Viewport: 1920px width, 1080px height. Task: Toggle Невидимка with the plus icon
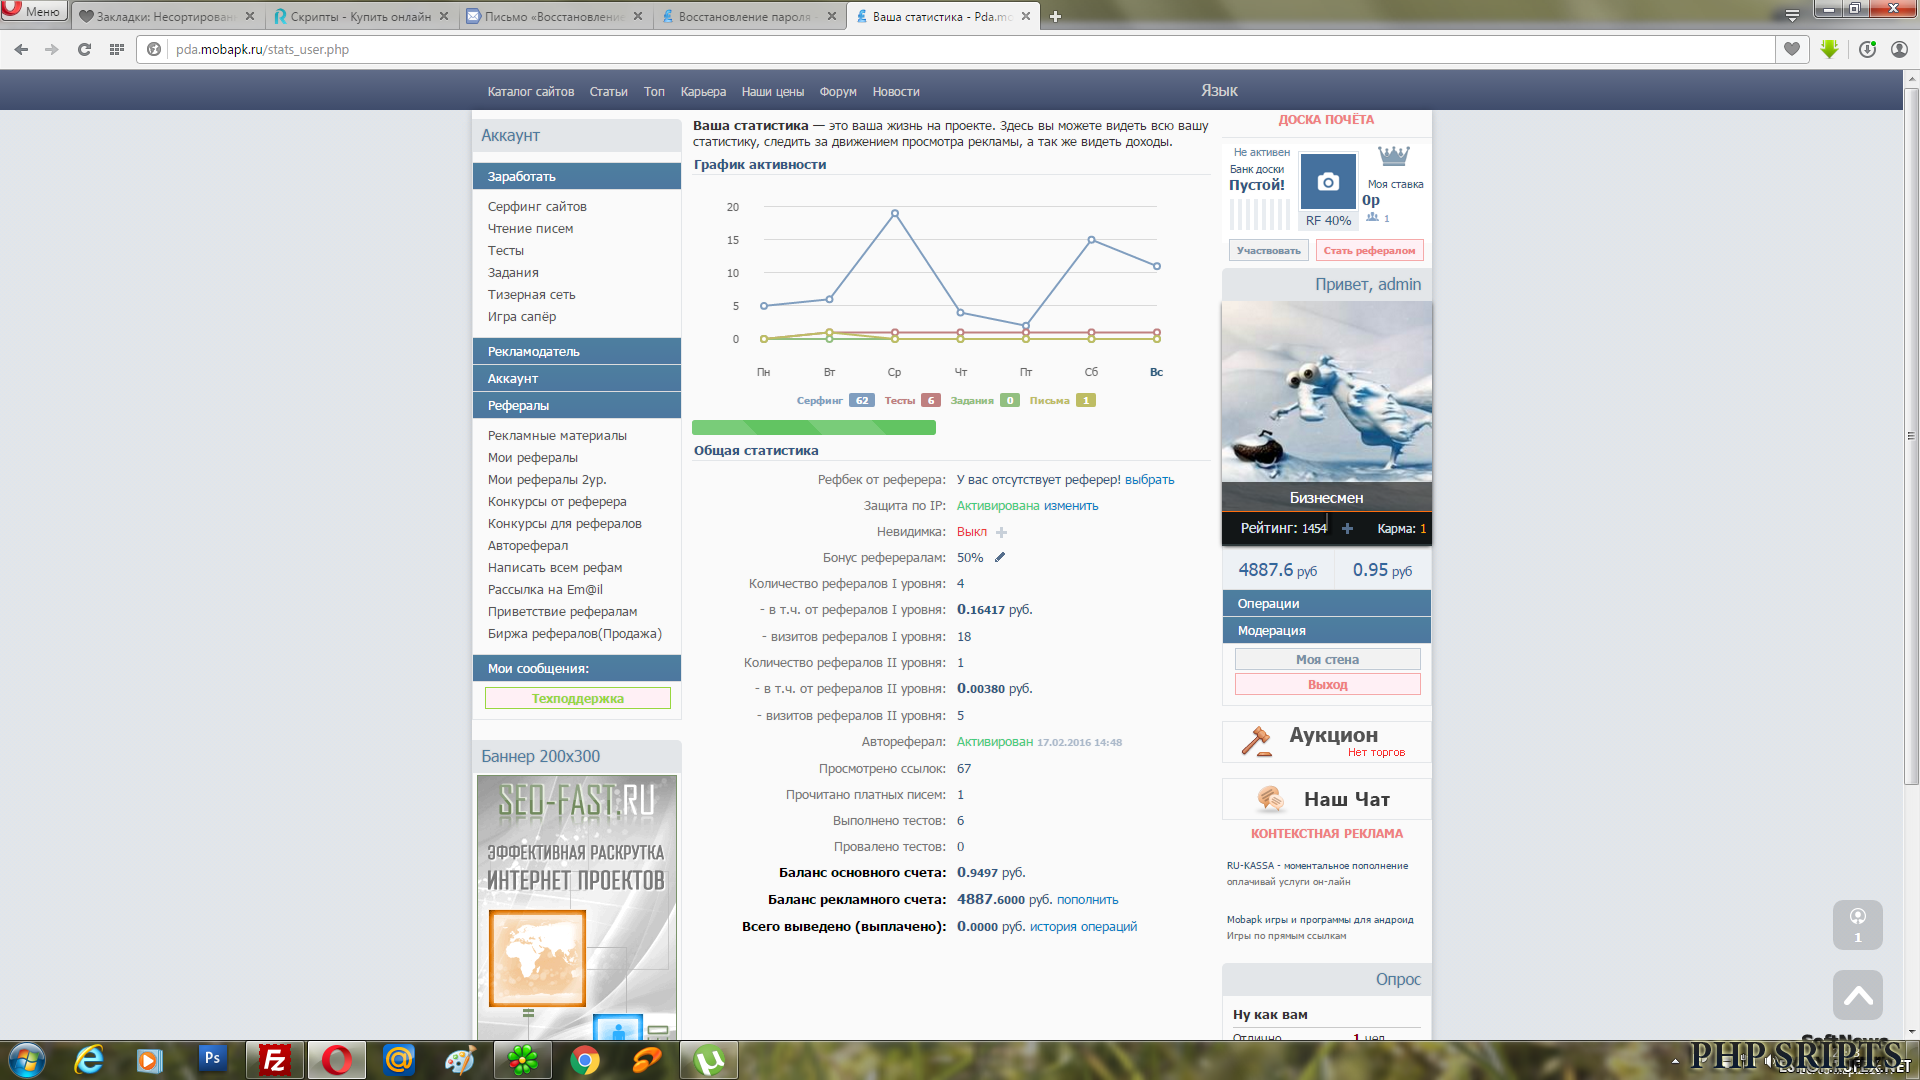click(1001, 532)
